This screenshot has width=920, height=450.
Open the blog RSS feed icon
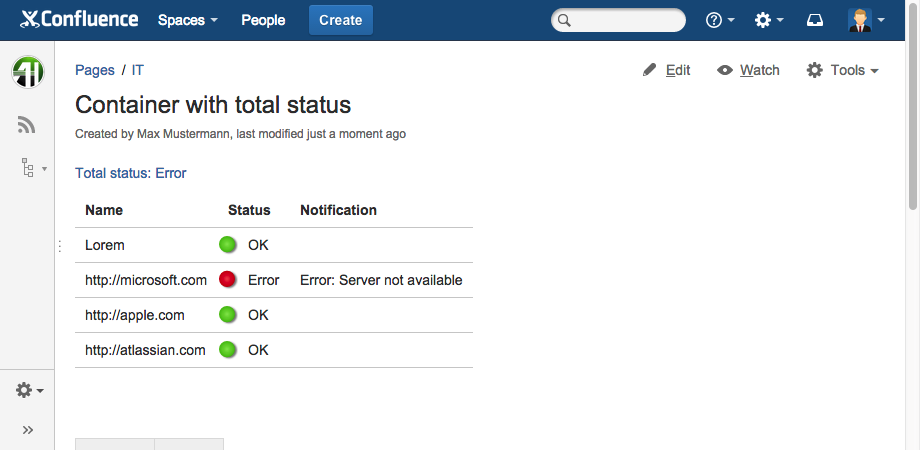tap(27, 125)
